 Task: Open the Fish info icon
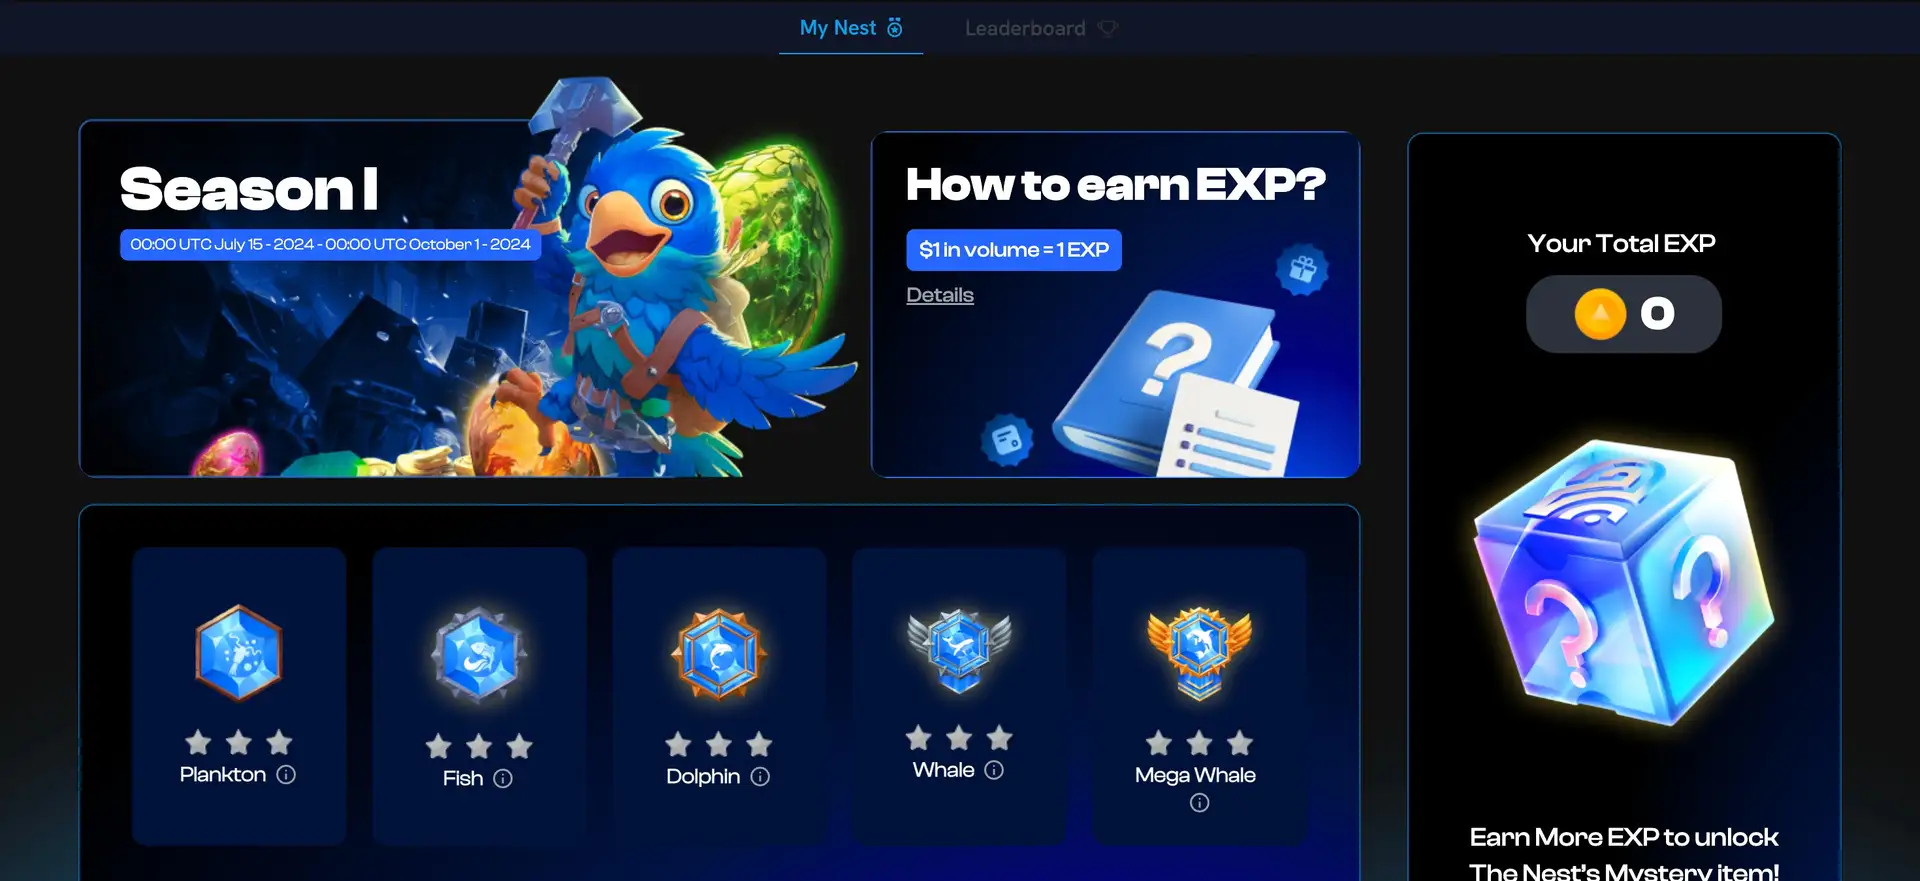coord(503,779)
